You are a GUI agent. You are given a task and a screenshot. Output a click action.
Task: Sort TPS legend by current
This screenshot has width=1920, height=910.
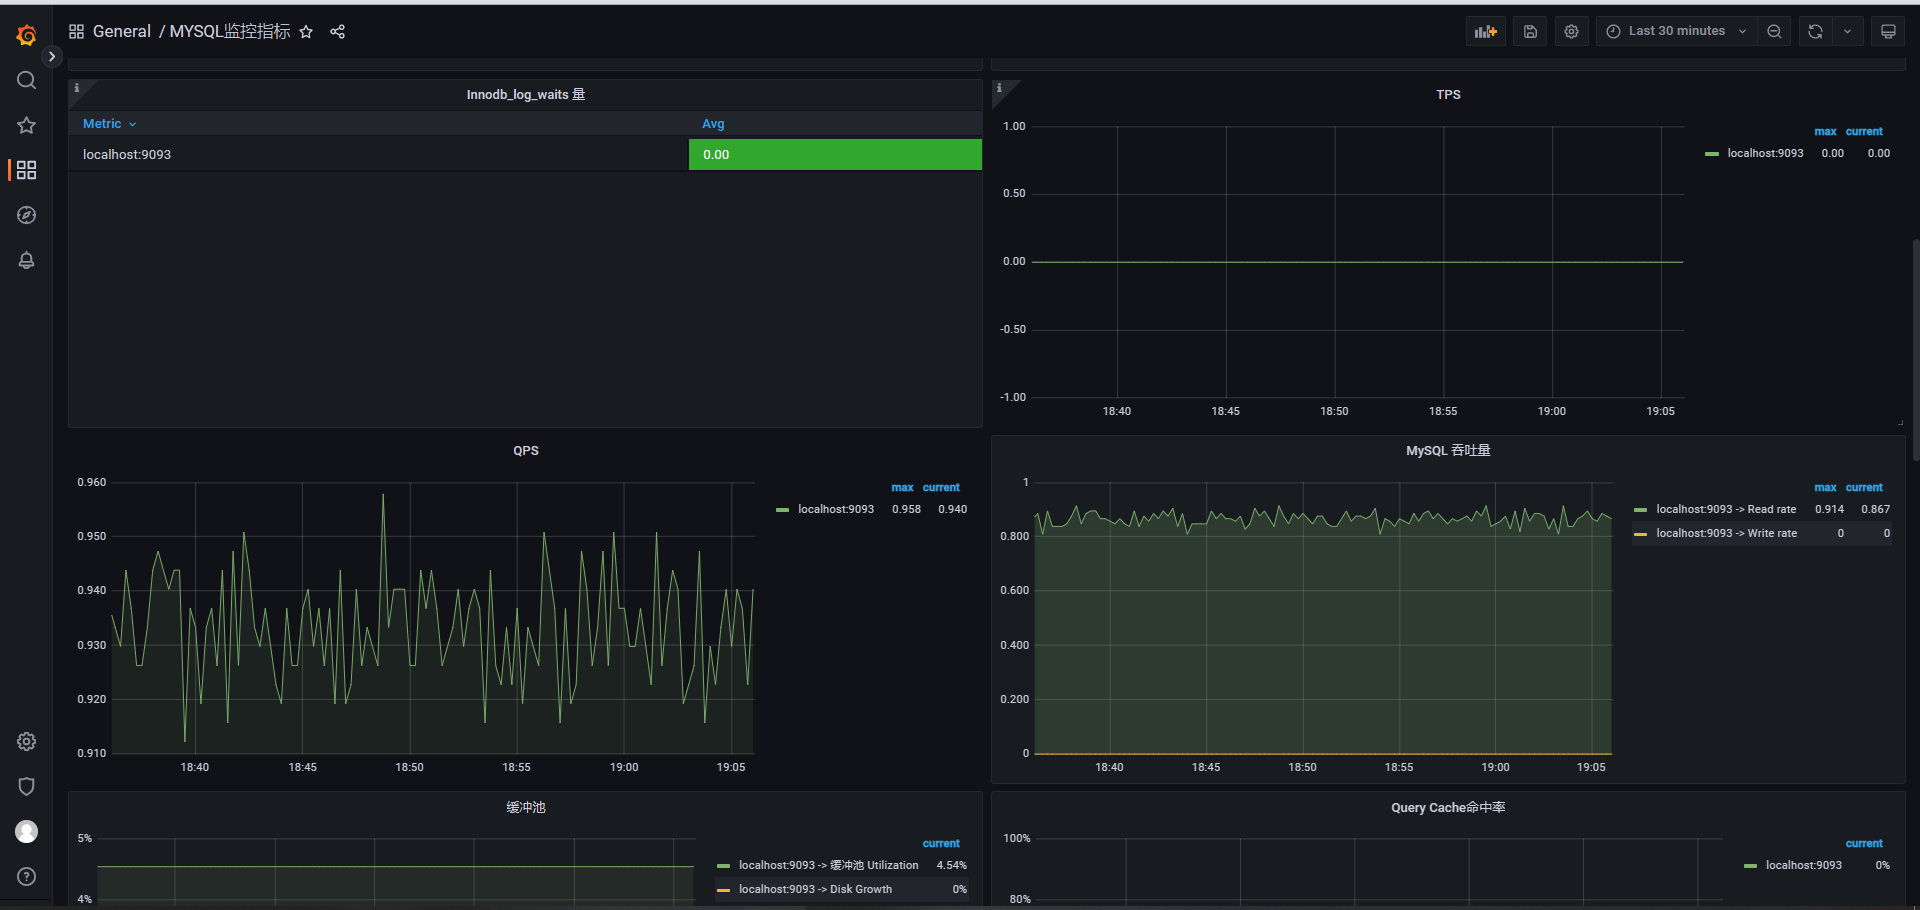(x=1864, y=132)
